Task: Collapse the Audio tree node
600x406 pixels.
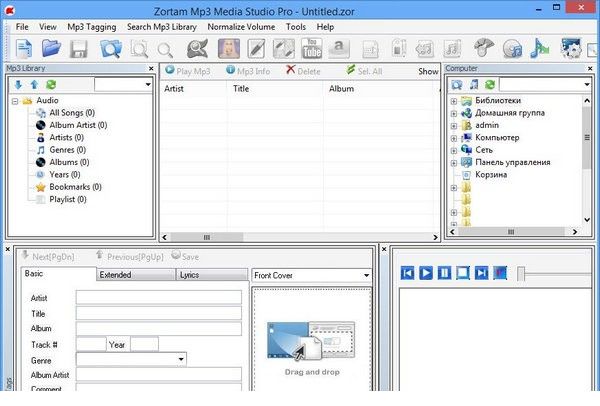Action: pyautogui.click(x=15, y=101)
